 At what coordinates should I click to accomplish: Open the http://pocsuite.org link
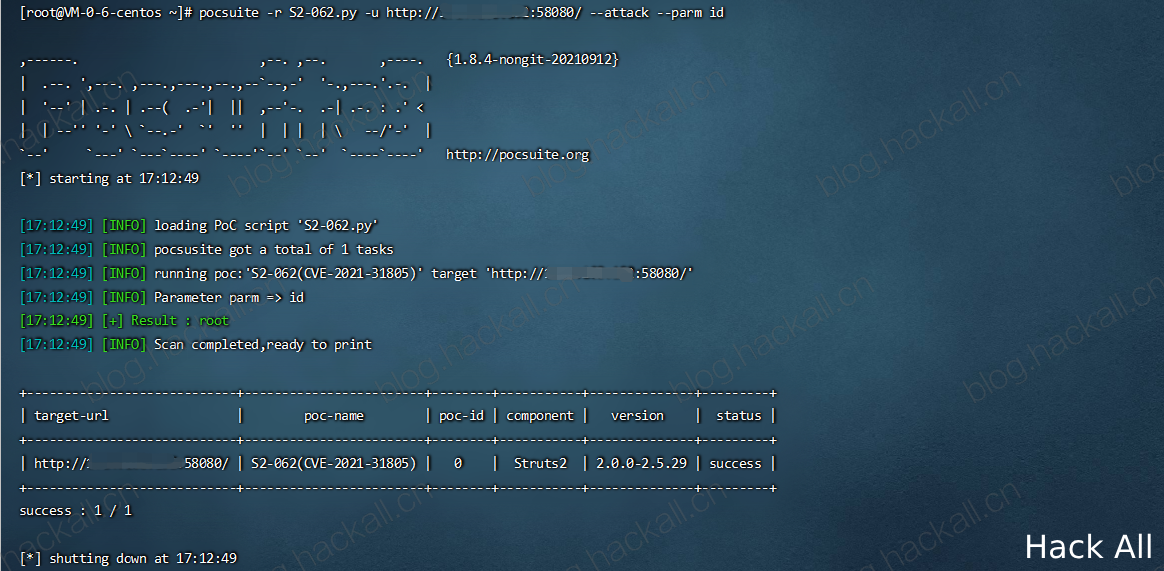click(517, 155)
